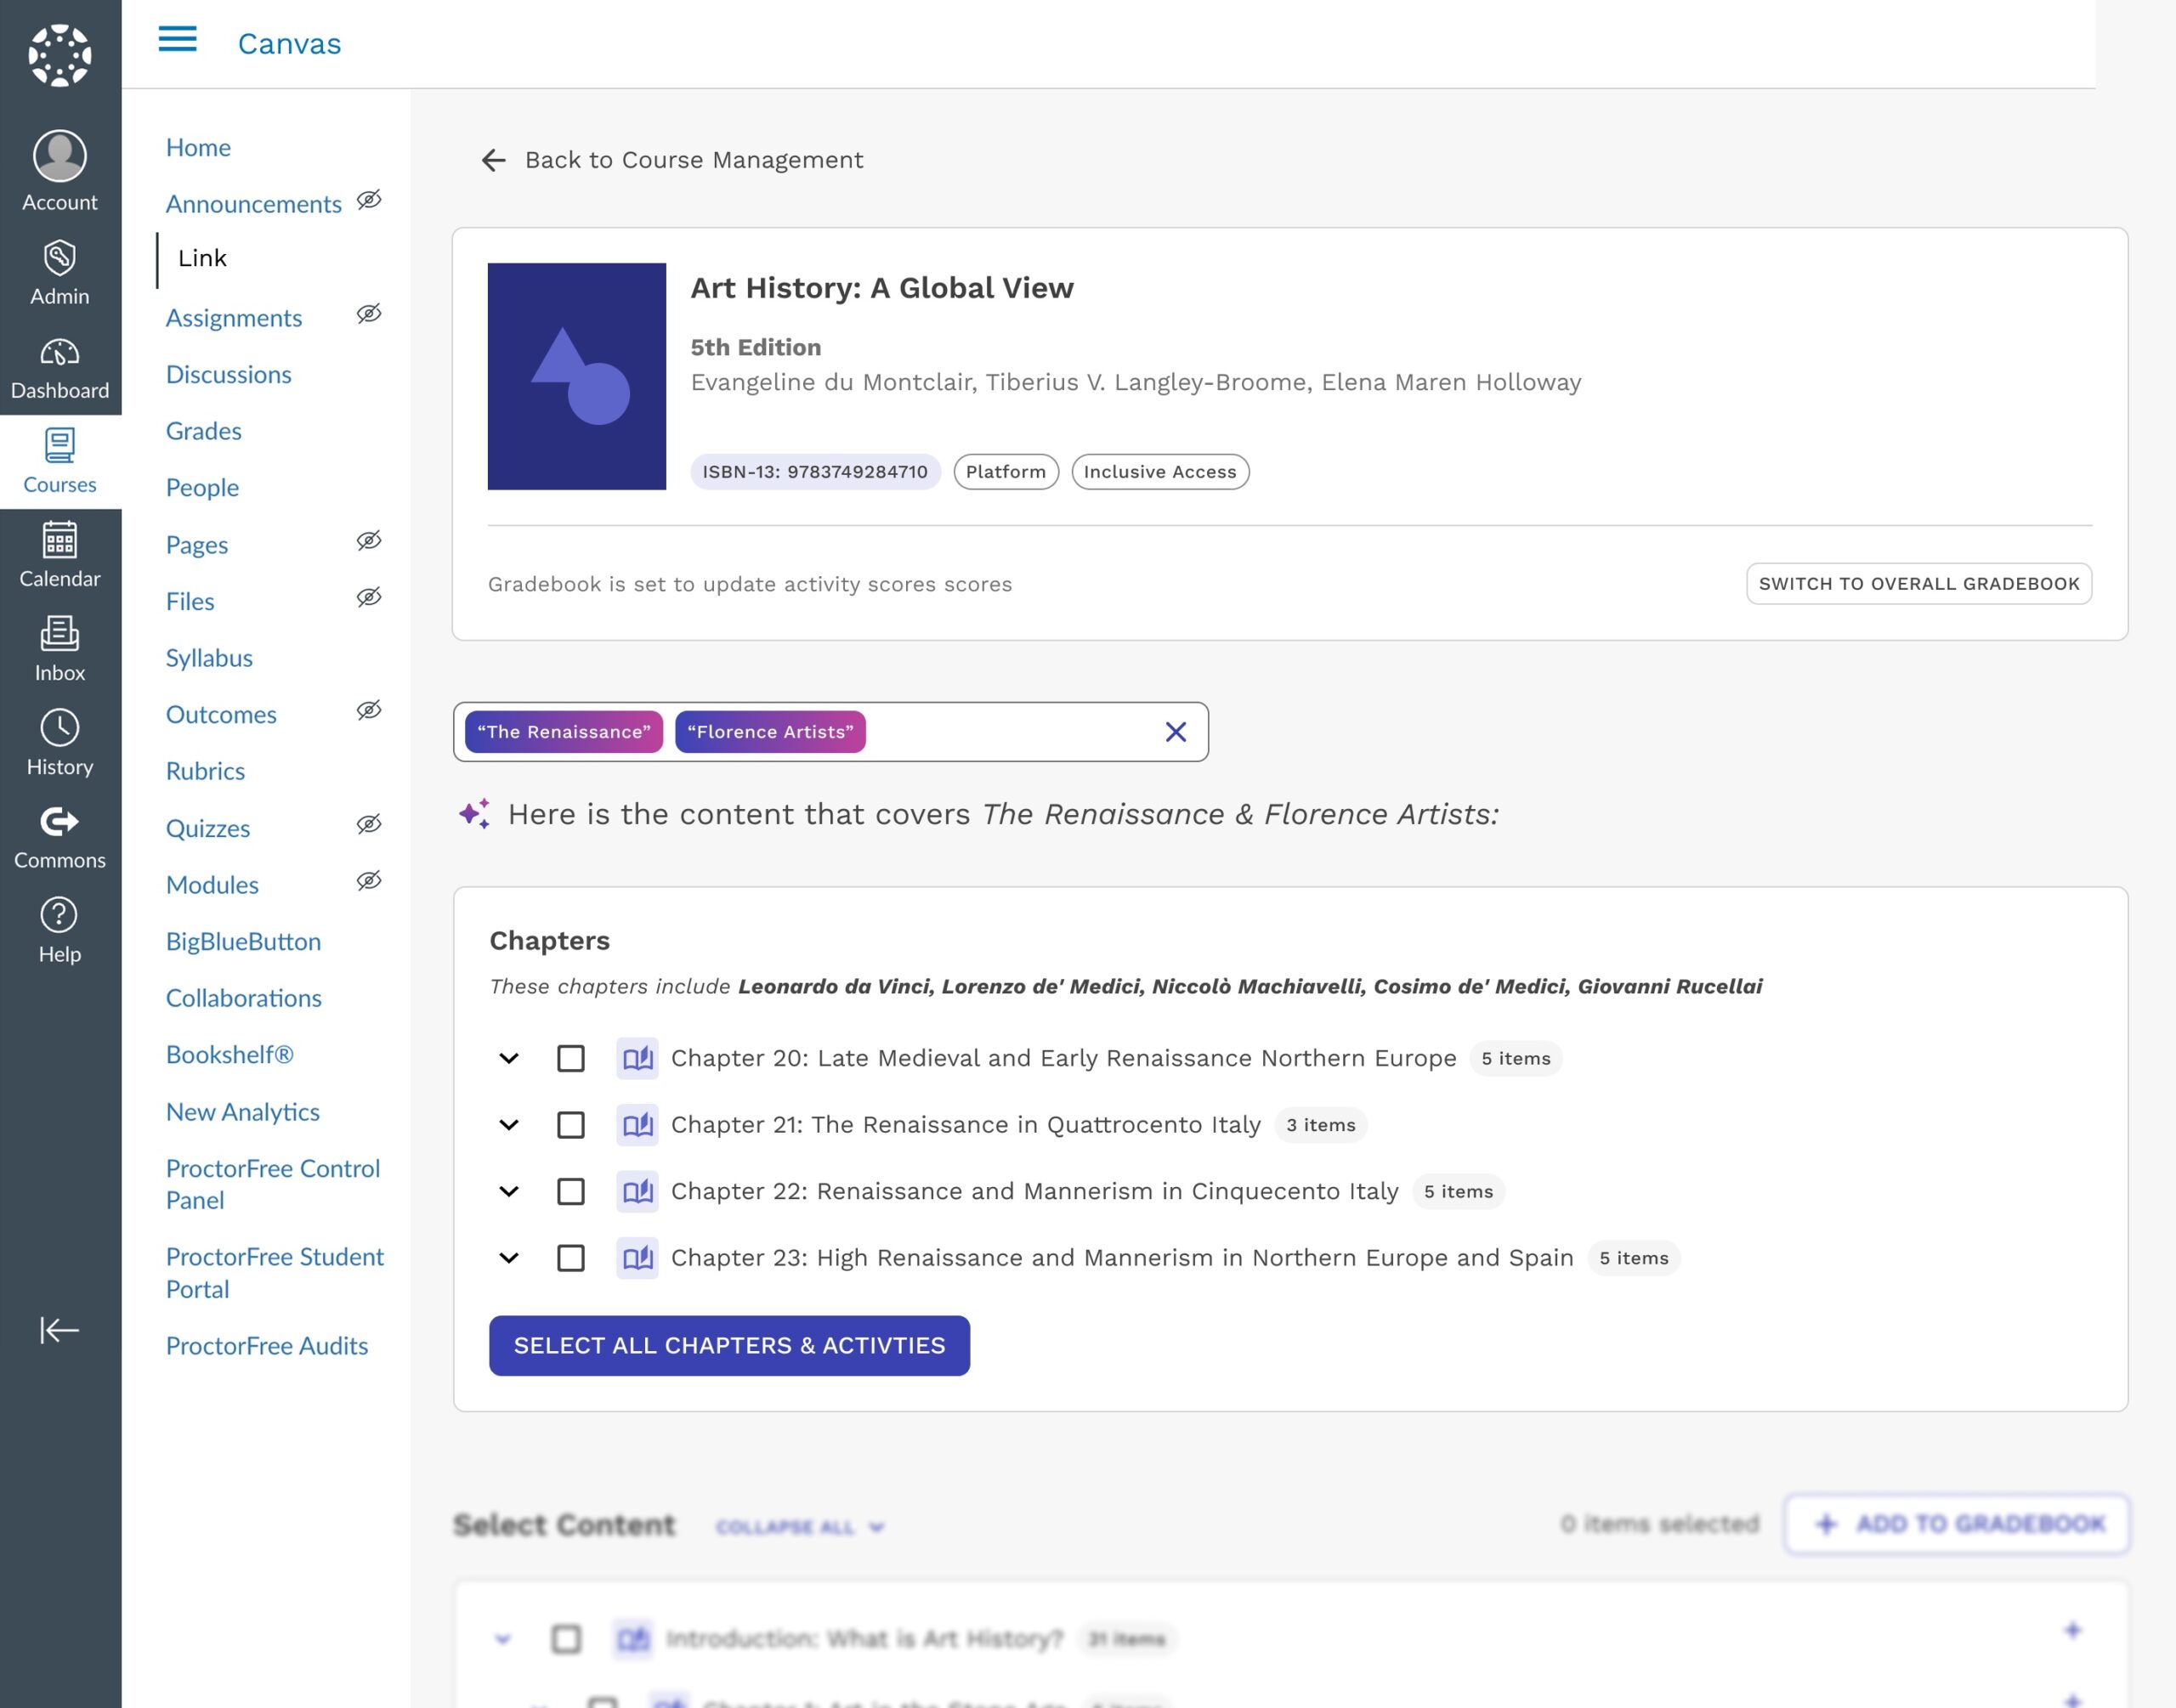This screenshot has height=1708, width=2176.
Task: Click the Platform badge
Action: point(1006,472)
